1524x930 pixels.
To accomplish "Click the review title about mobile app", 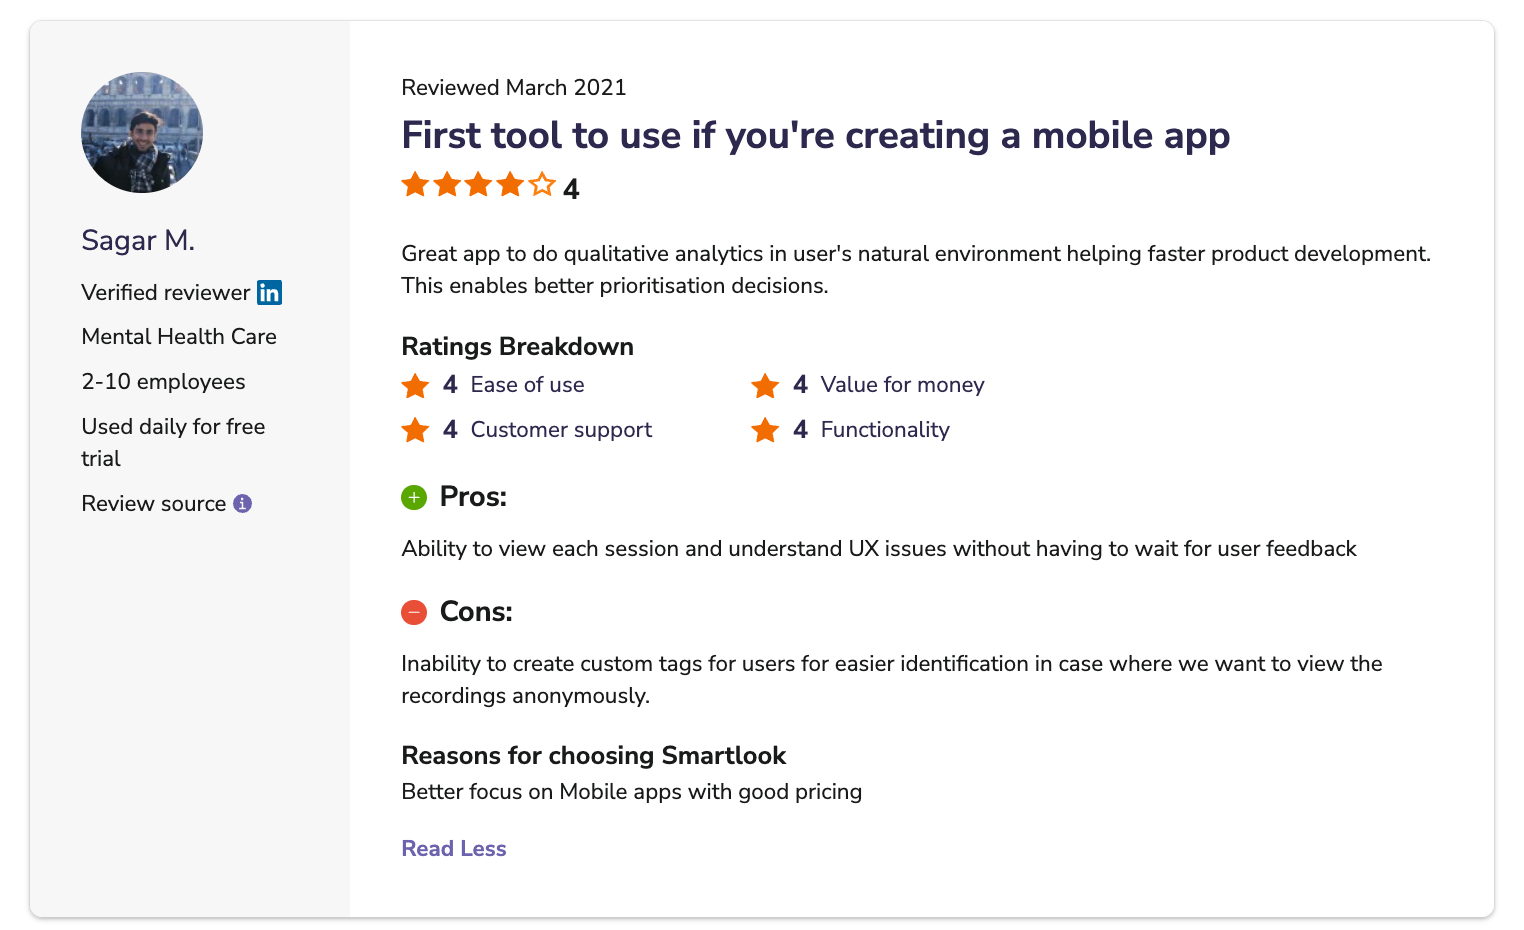I will [x=815, y=135].
